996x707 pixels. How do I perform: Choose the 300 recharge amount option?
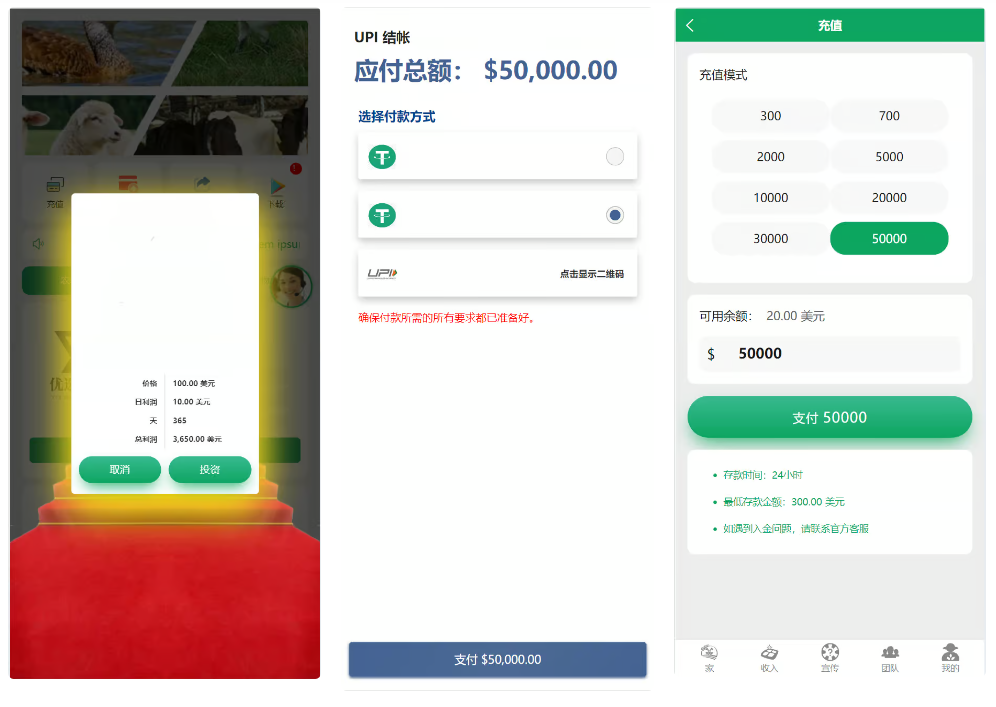tap(771, 116)
